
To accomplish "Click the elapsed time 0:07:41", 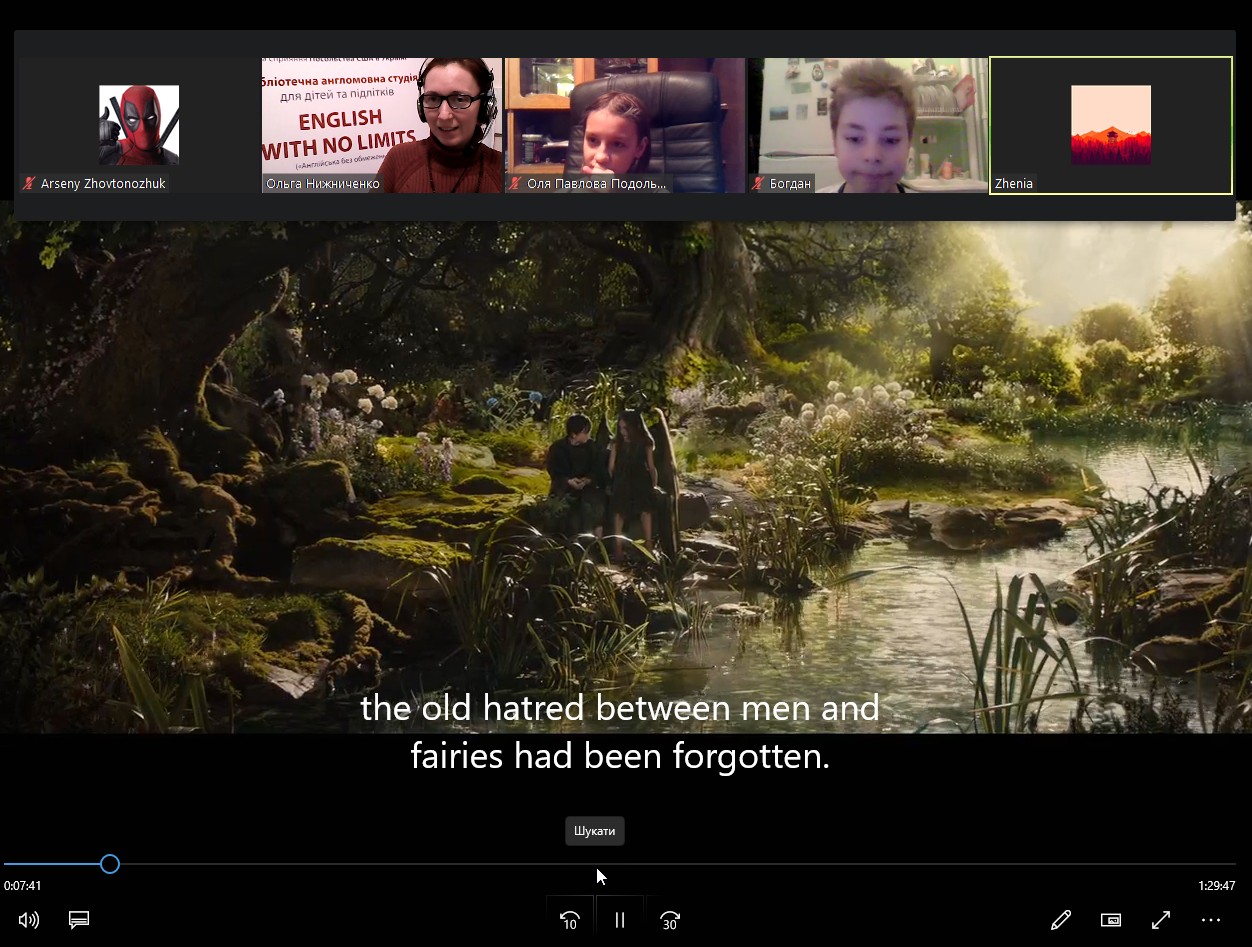I will click(x=23, y=886).
